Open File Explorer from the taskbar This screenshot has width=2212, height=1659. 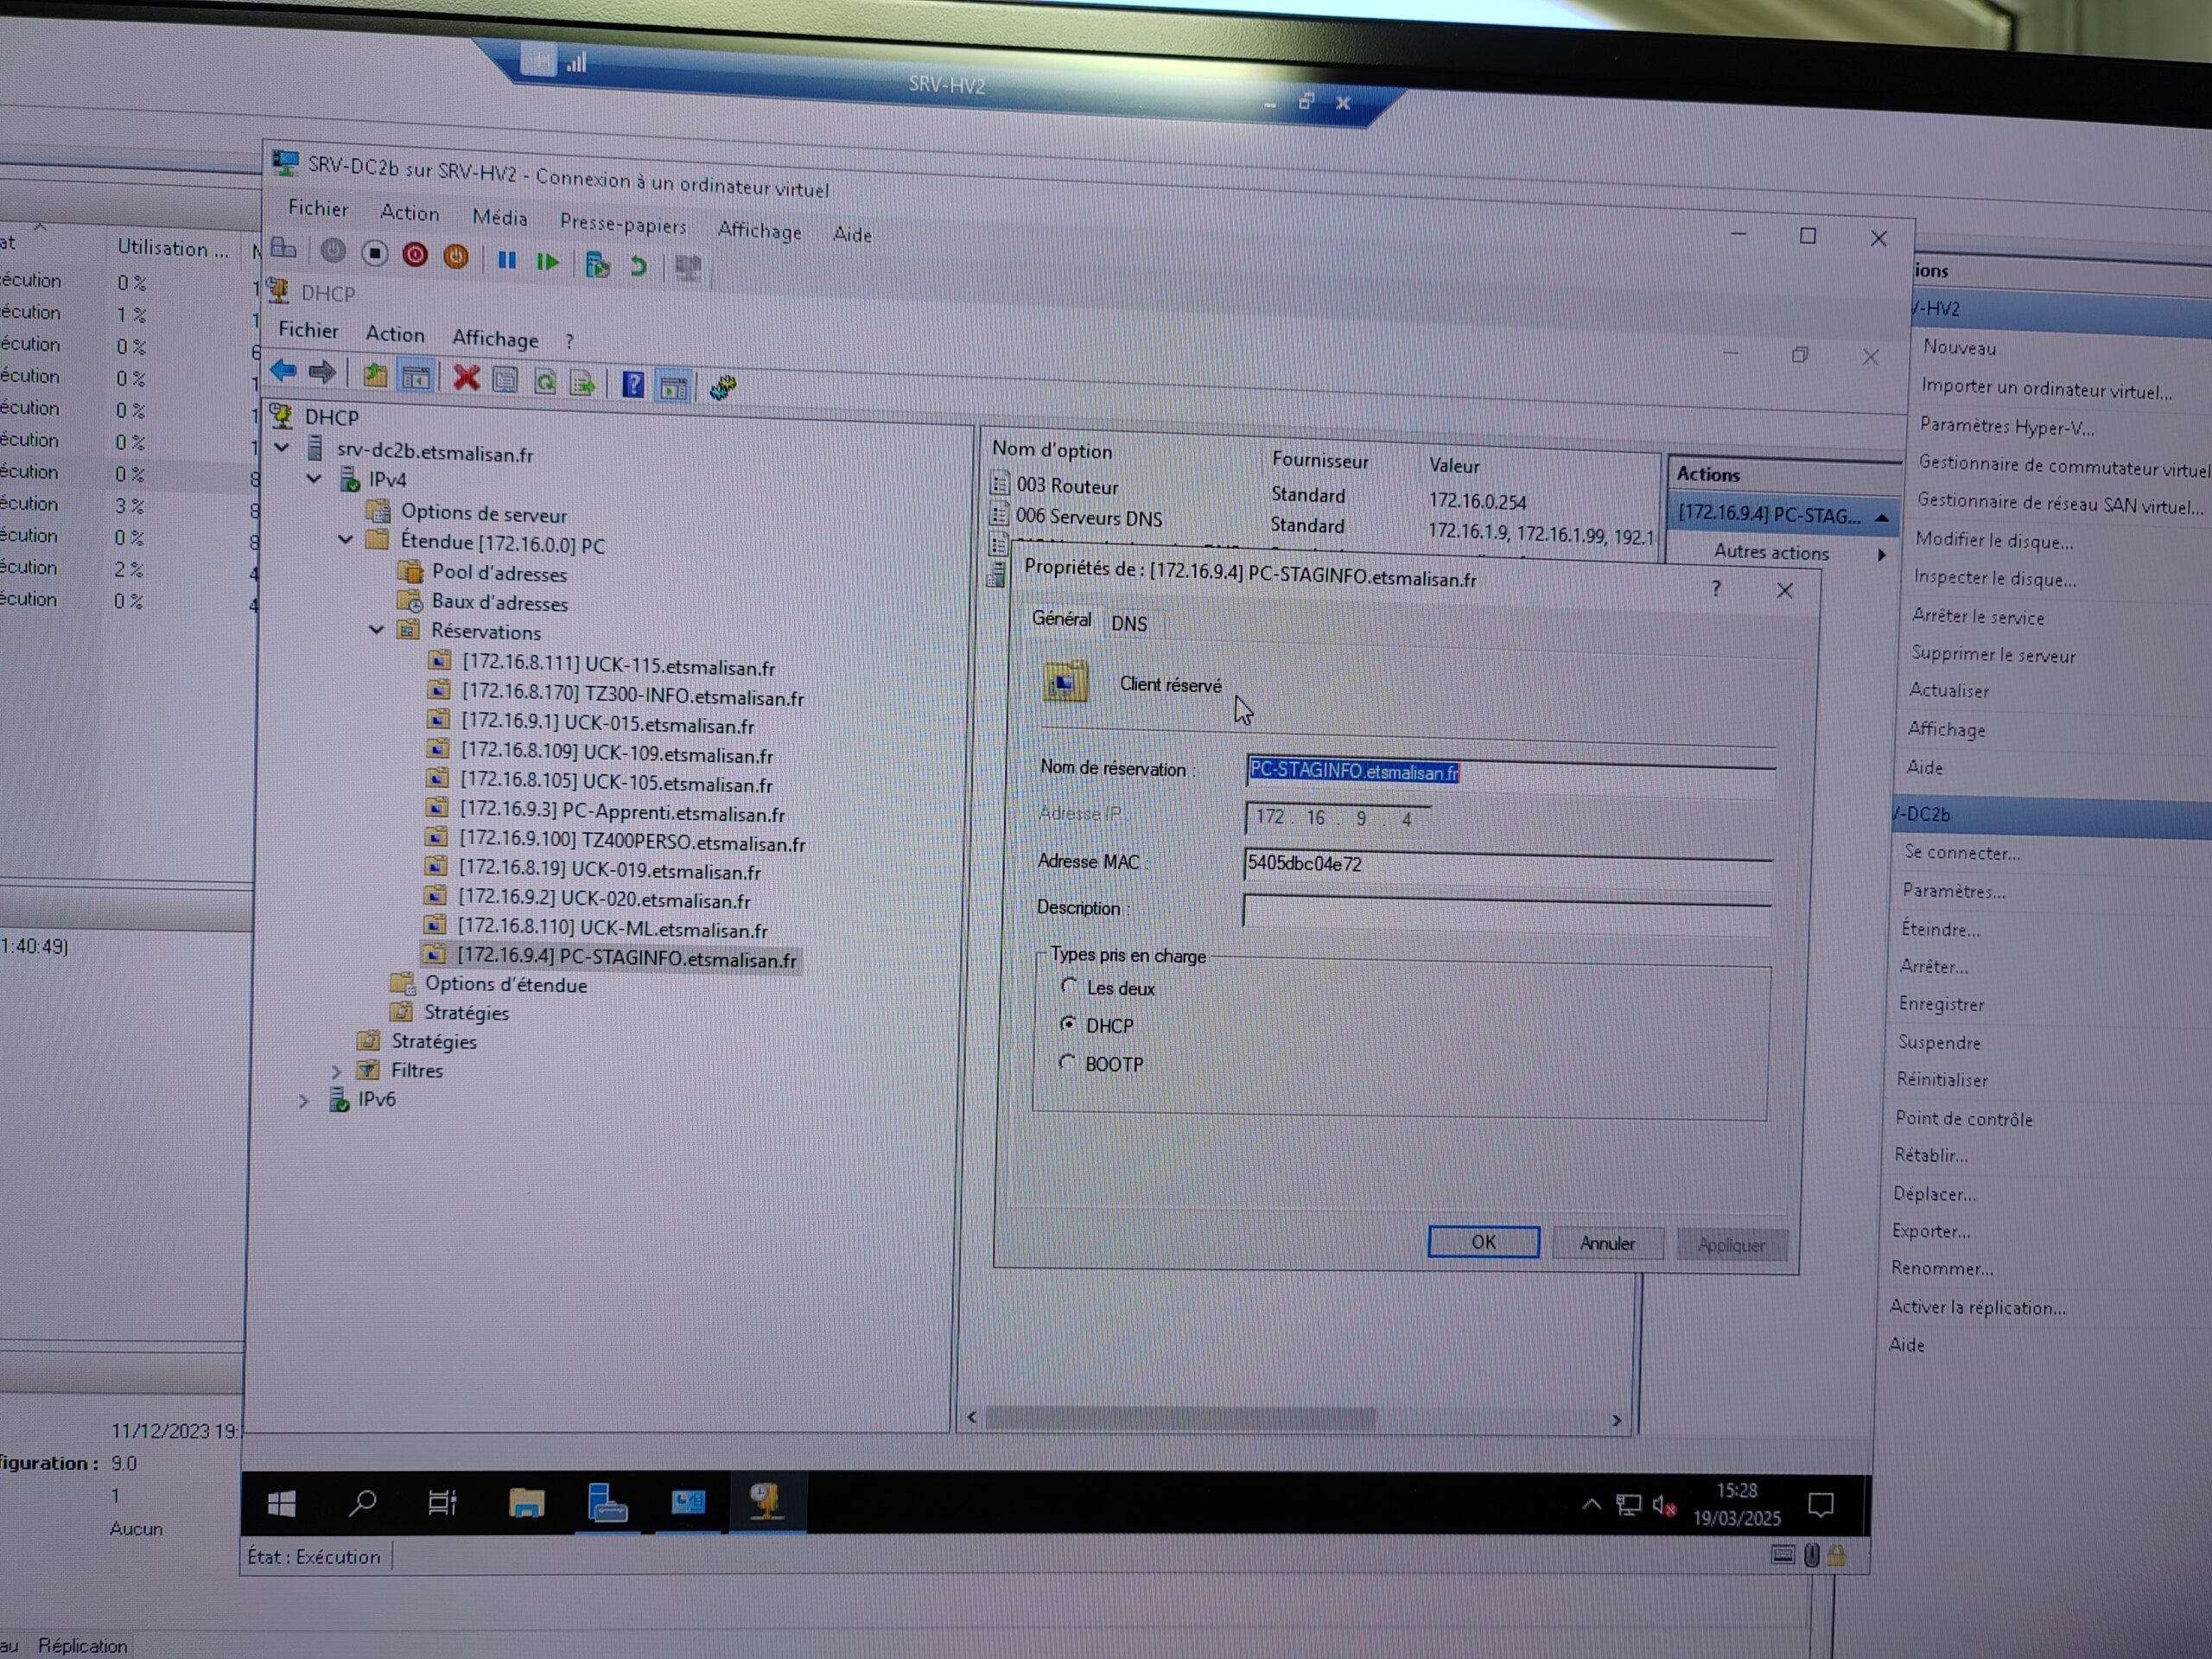pyautogui.click(x=526, y=1503)
